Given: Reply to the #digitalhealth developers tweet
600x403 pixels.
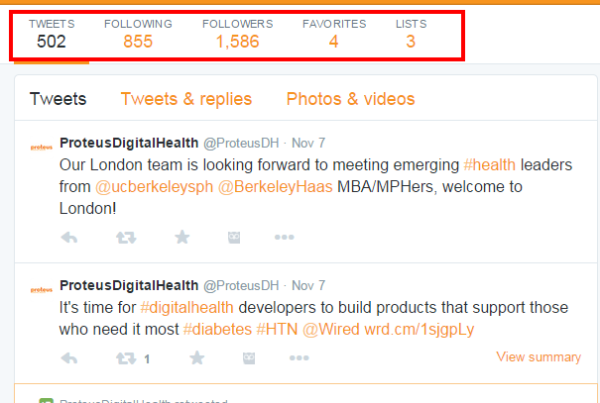Looking at the screenshot, I should click(x=69, y=359).
